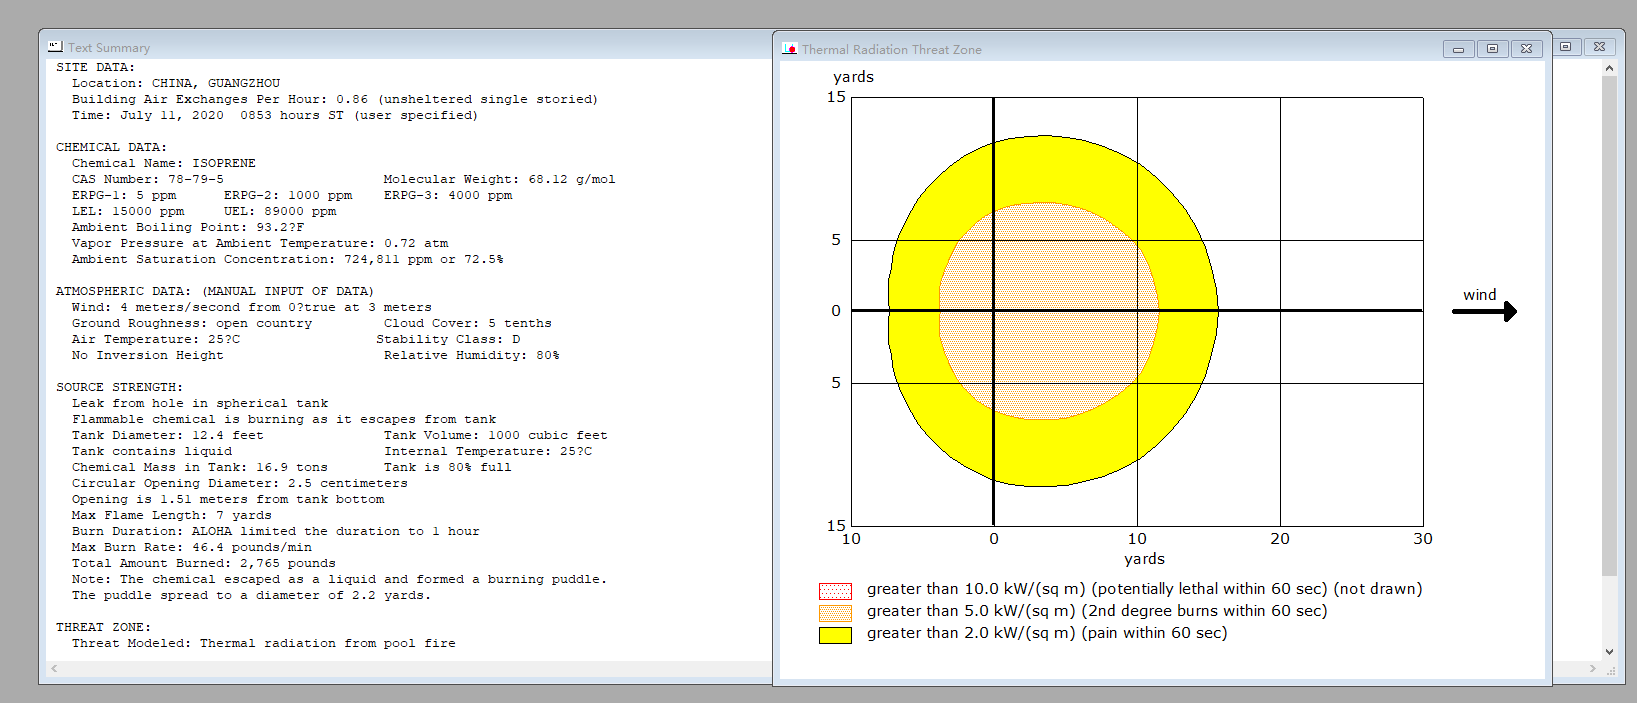Click the 'wind' label in threat zone plot
The height and width of the screenshot is (703, 1637).
1479,295
